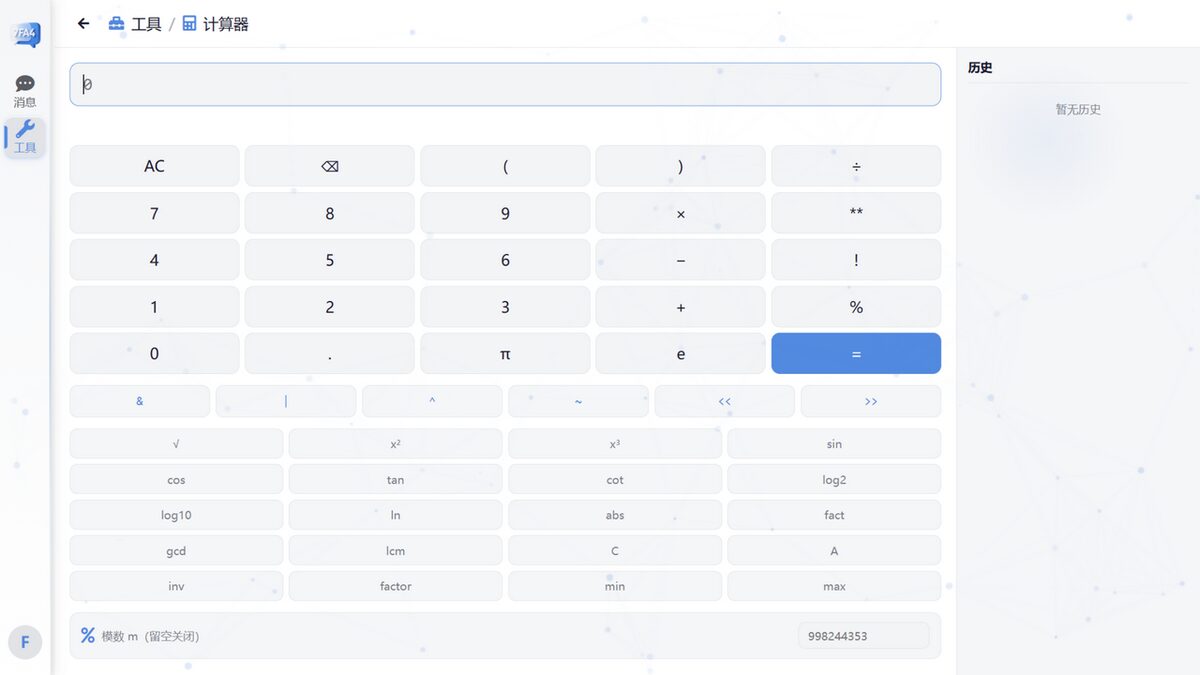Screen dimensions: 1200x675
Task: Insert the π constant
Action: pos(505,353)
